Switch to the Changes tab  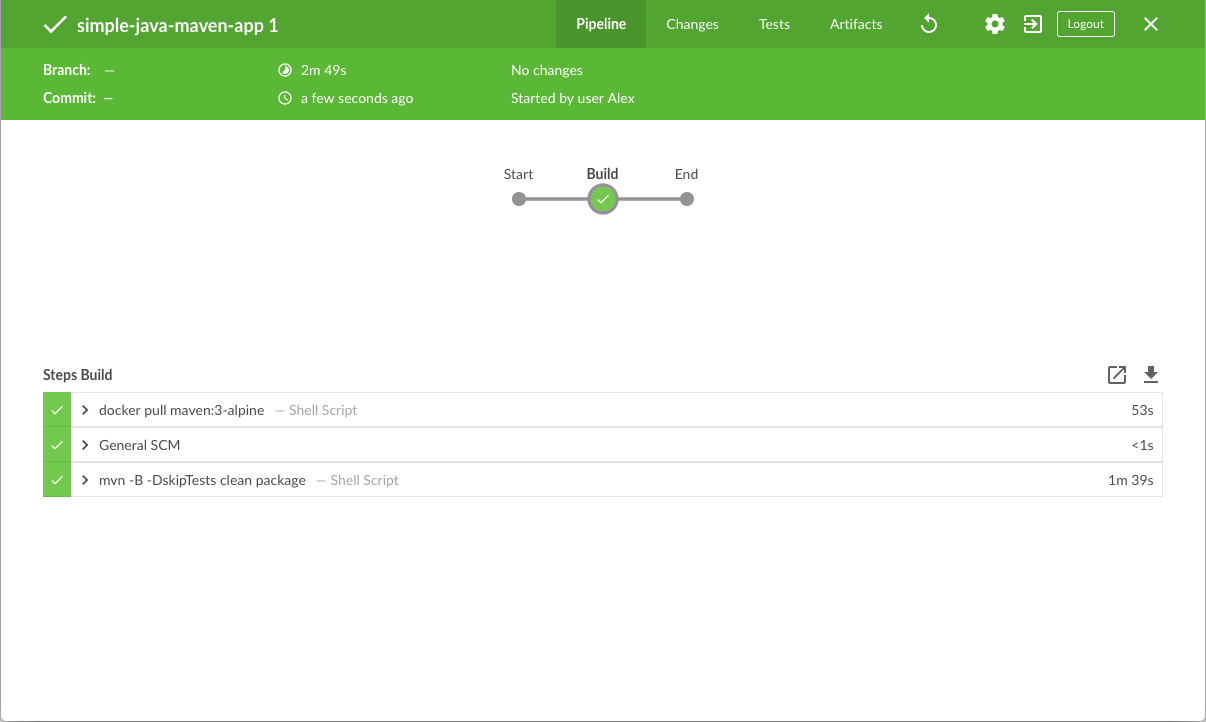coord(692,24)
